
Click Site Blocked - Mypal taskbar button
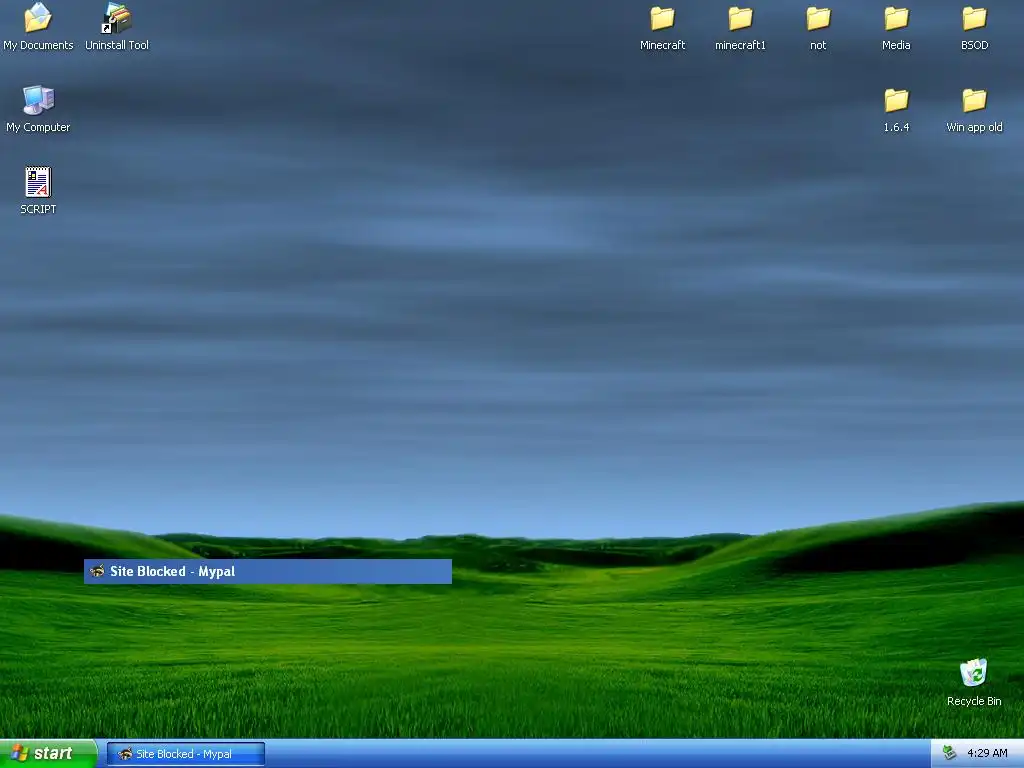pyautogui.click(x=185, y=754)
